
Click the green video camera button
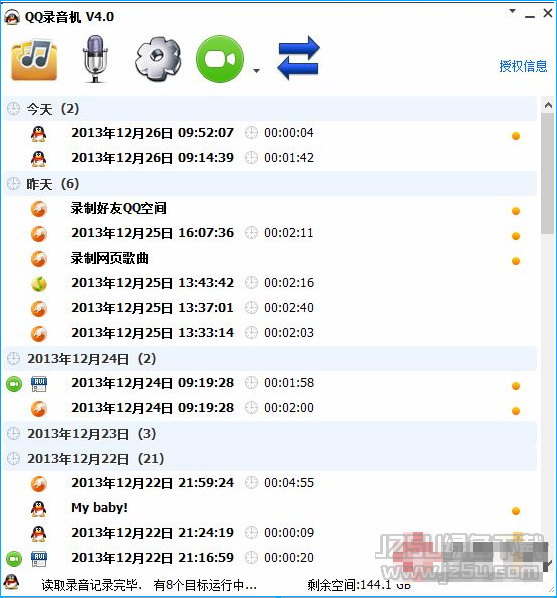(220, 59)
